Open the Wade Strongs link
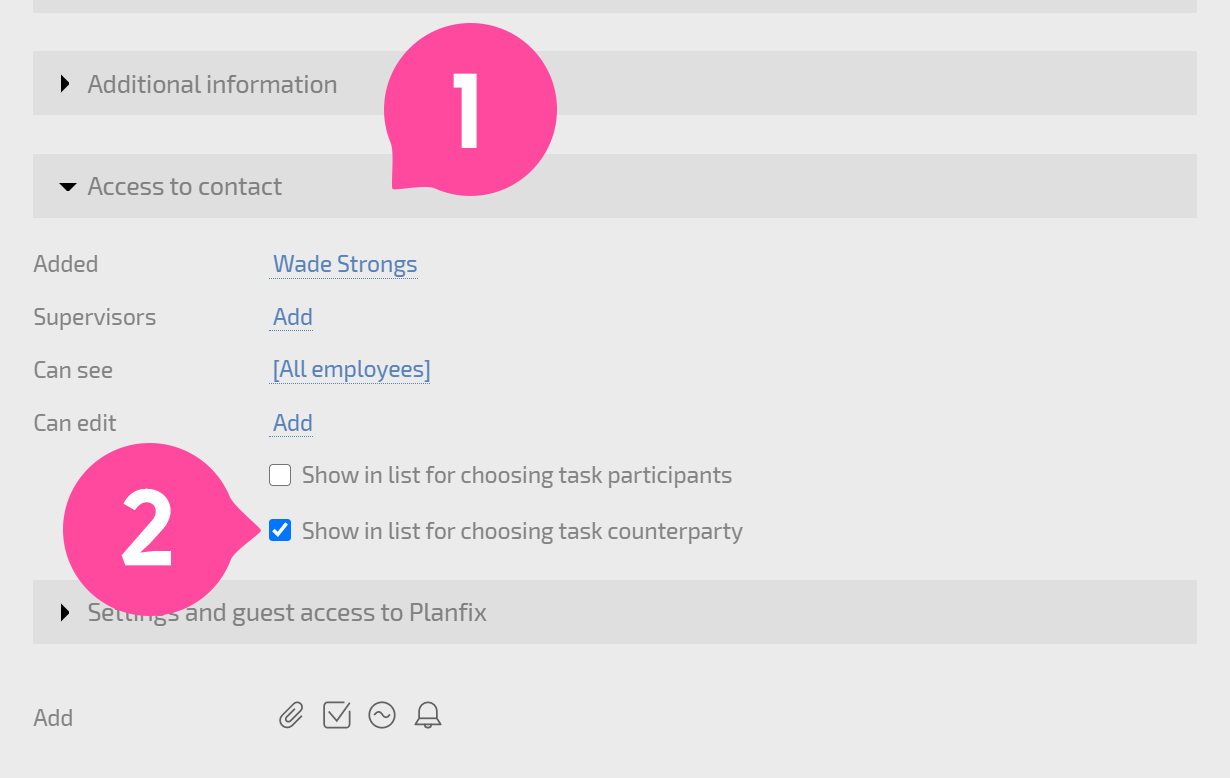The width and height of the screenshot is (1230, 778). coord(345,264)
